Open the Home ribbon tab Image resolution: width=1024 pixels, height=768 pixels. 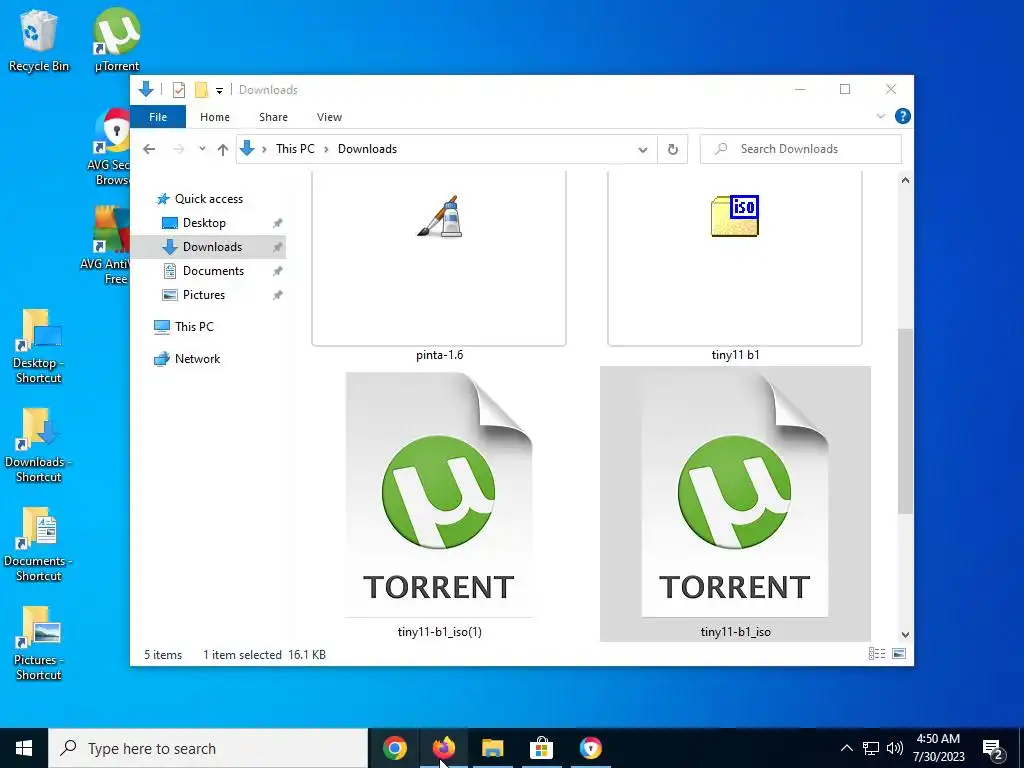click(215, 117)
